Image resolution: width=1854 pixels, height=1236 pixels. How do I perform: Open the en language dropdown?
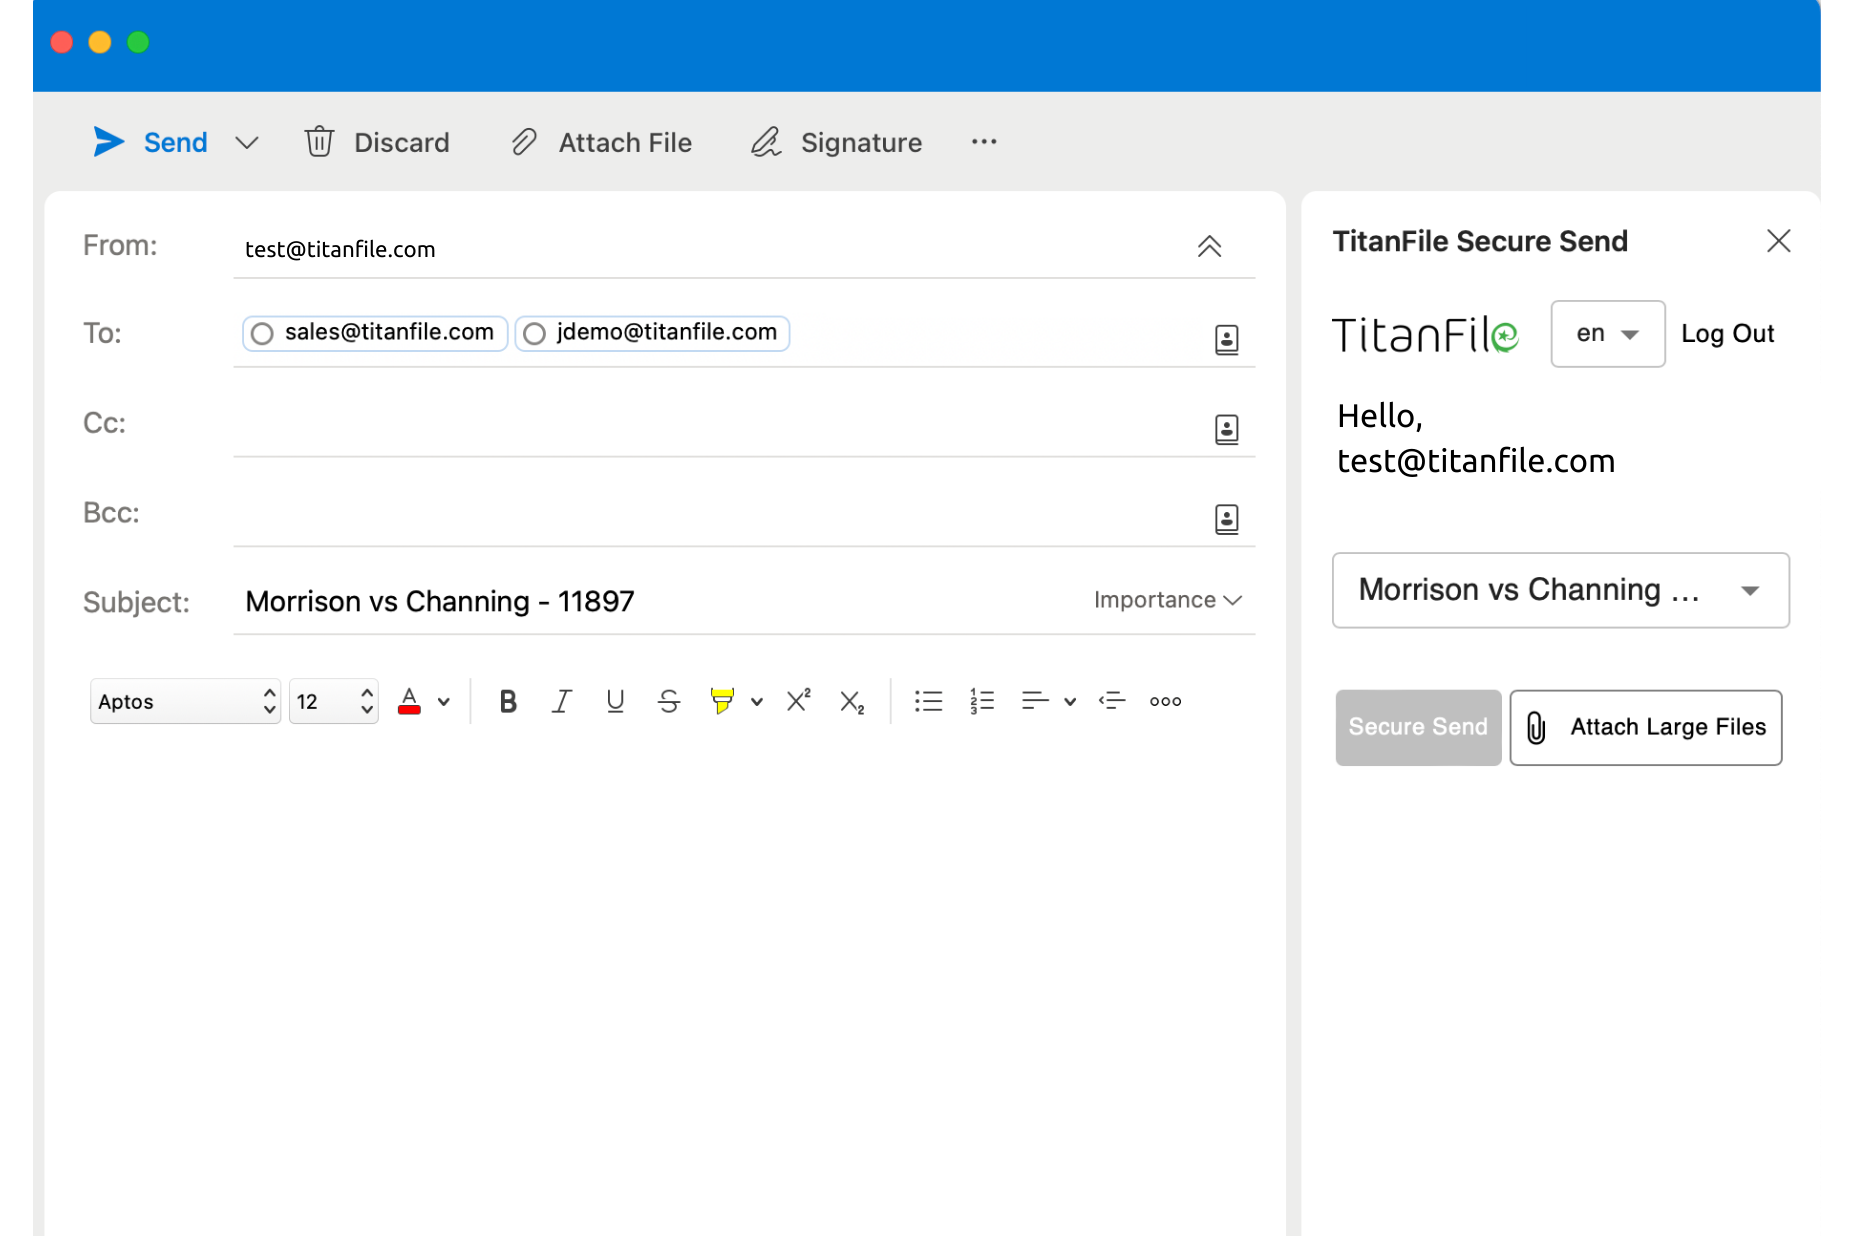tap(1607, 334)
